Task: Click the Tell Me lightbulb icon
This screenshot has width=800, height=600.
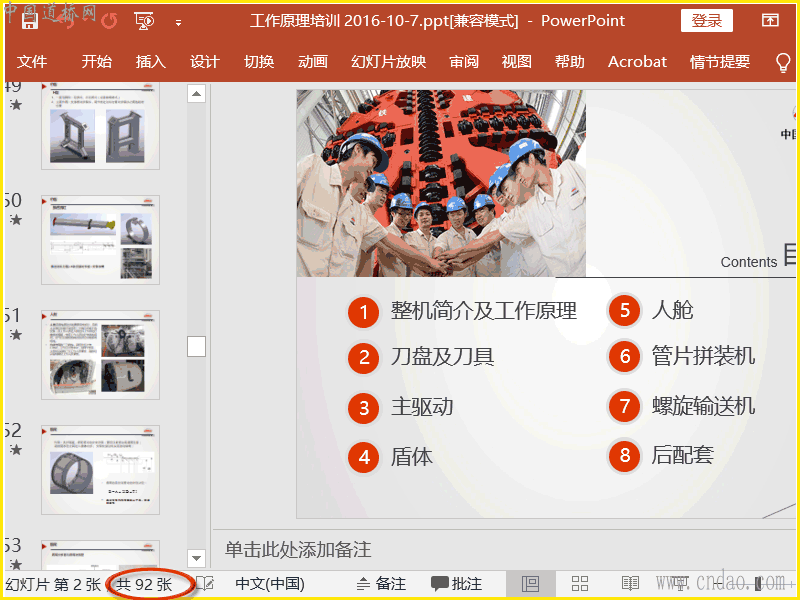Action: pos(783,63)
